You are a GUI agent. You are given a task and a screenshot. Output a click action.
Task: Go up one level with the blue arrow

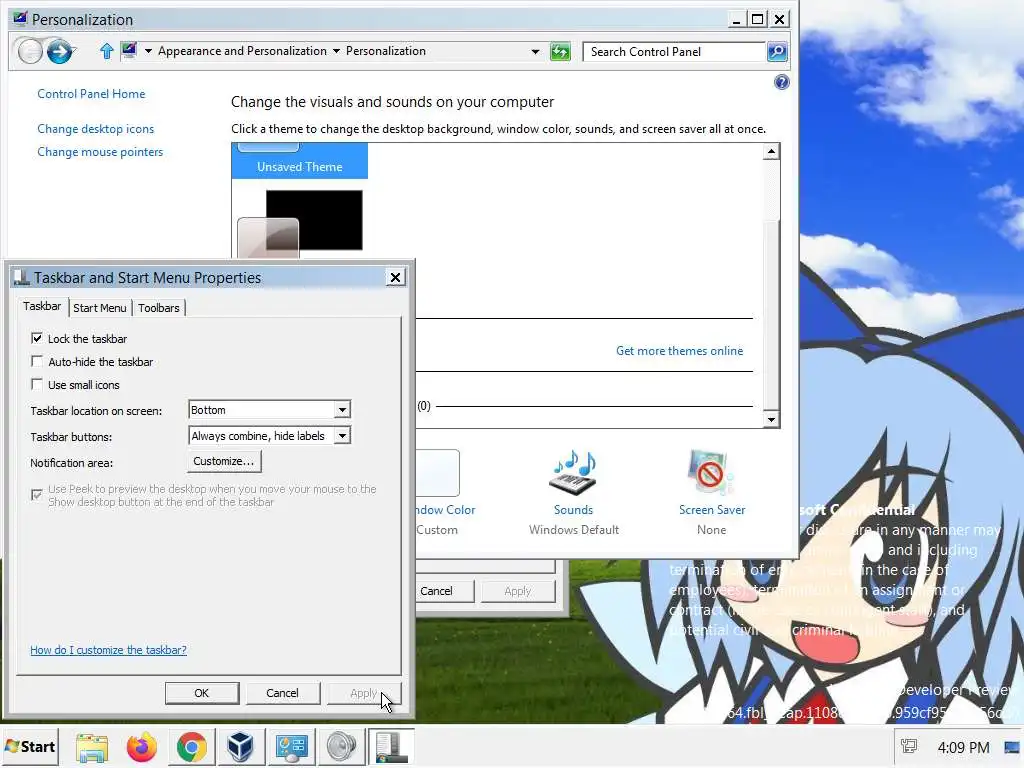click(x=107, y=51)
